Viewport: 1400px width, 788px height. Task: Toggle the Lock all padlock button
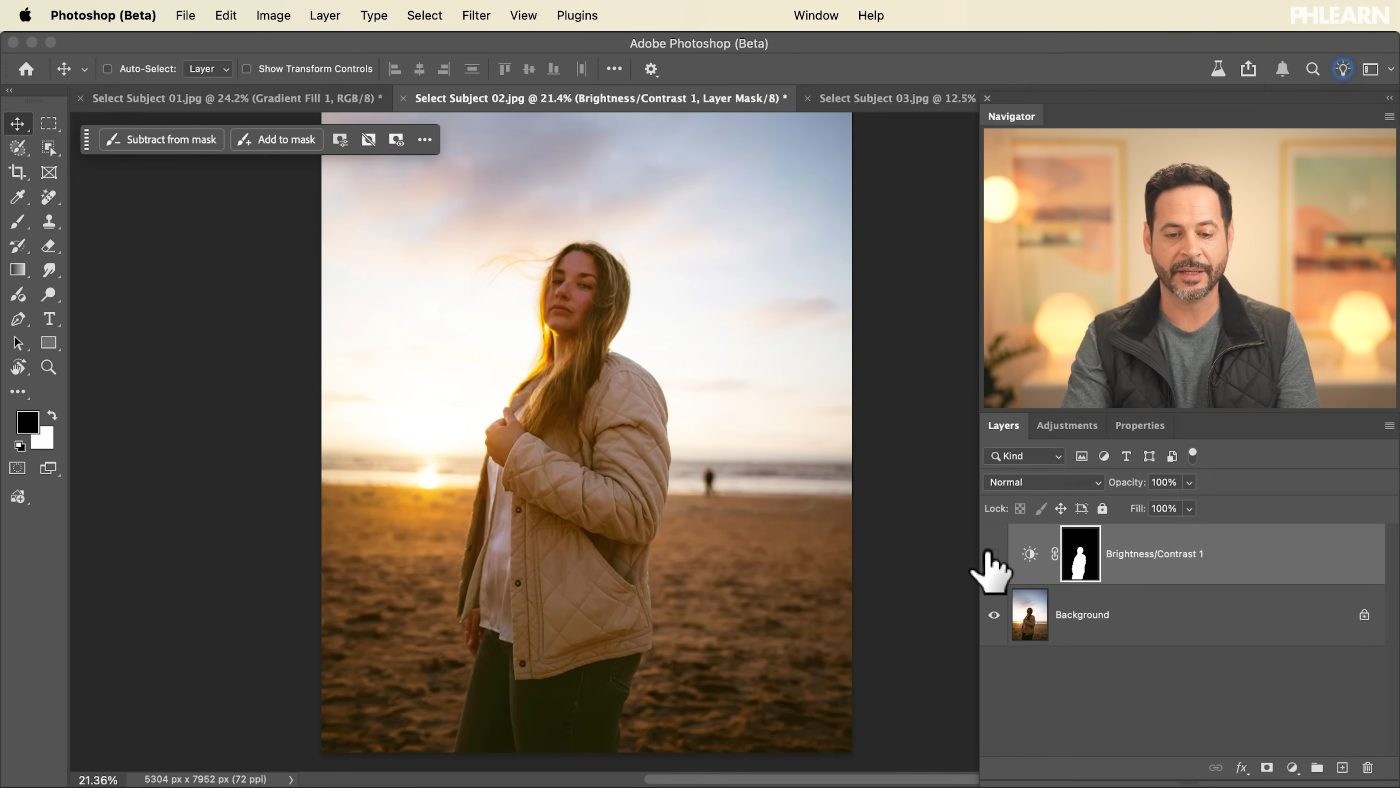1102,509
